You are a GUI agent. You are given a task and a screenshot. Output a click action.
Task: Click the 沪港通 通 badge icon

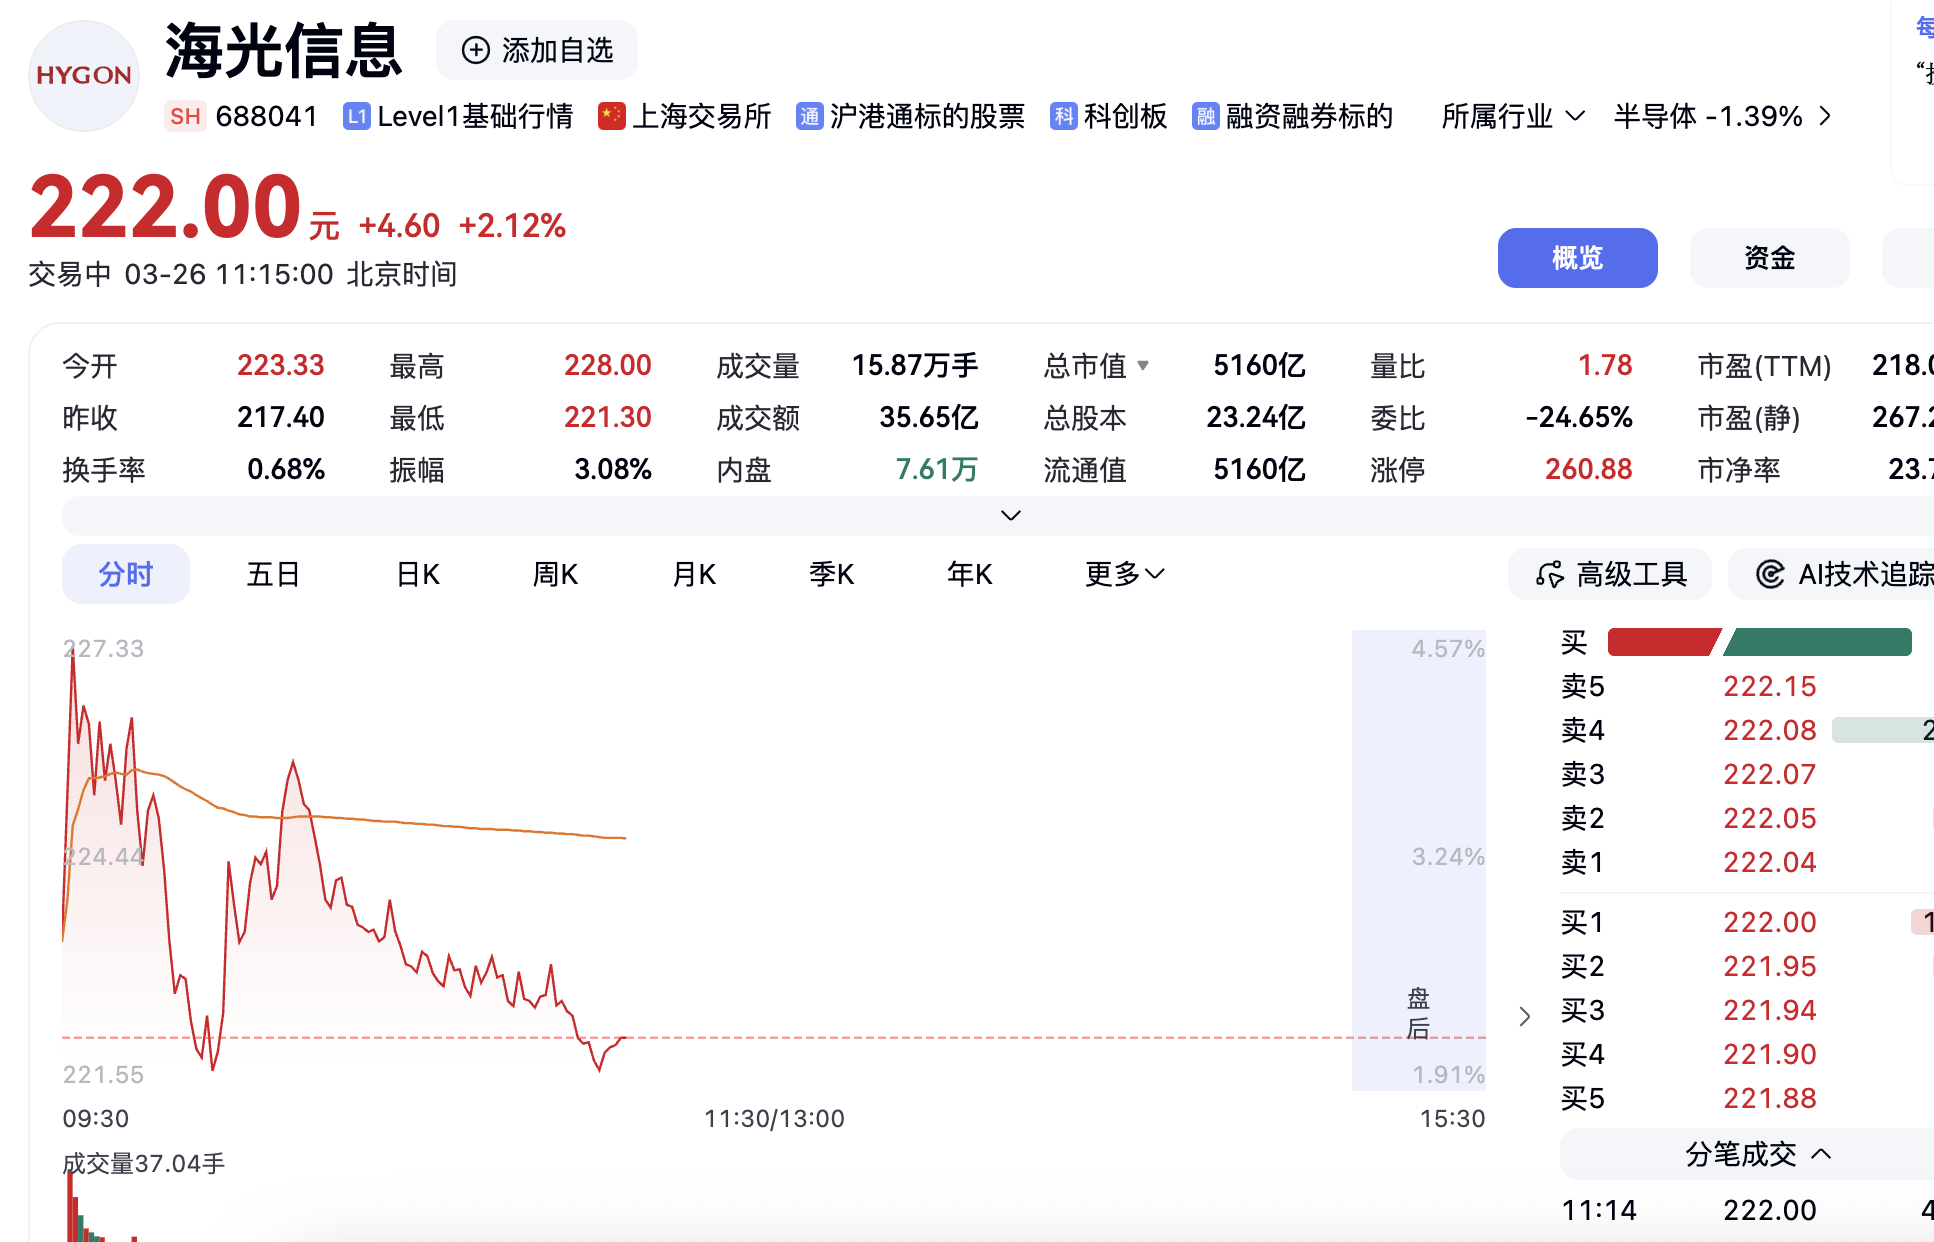[809, 117]
